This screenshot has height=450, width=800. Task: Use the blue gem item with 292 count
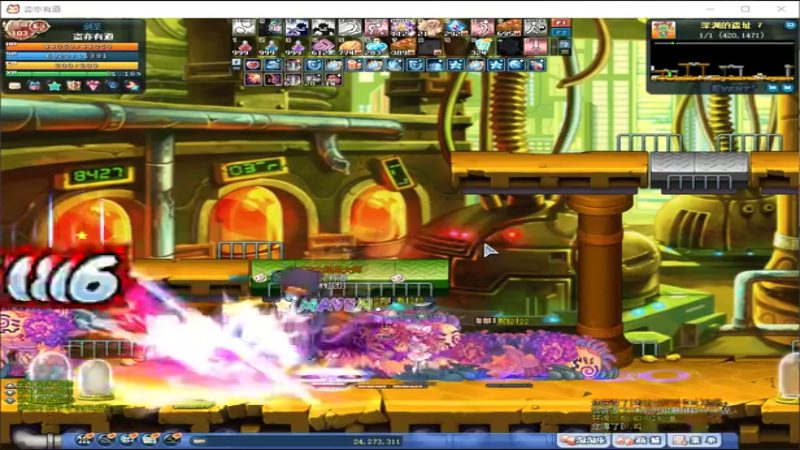456,28
